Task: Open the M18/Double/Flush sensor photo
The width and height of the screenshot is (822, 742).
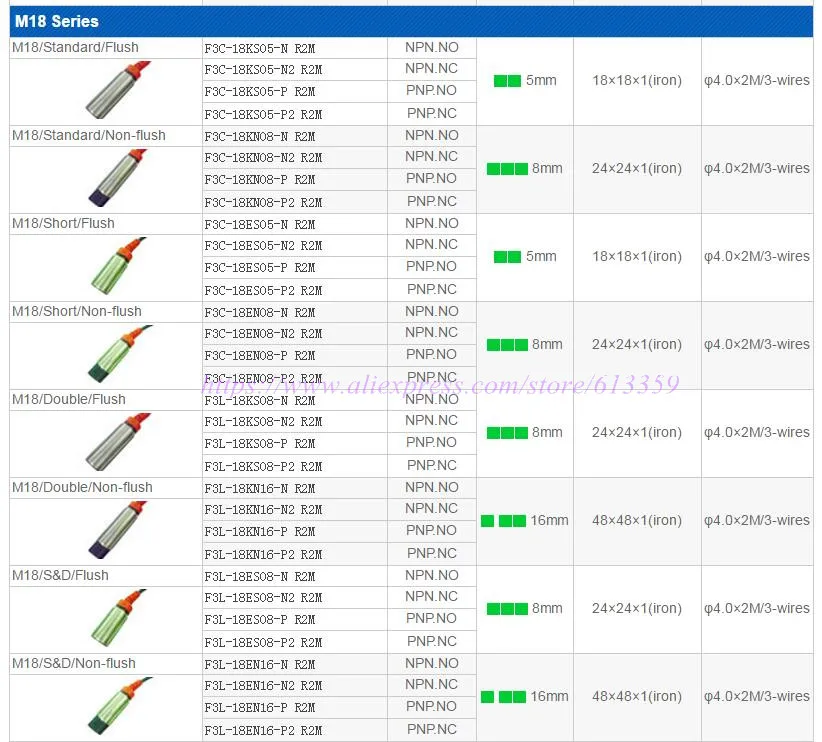Action: tap(118, 442)
